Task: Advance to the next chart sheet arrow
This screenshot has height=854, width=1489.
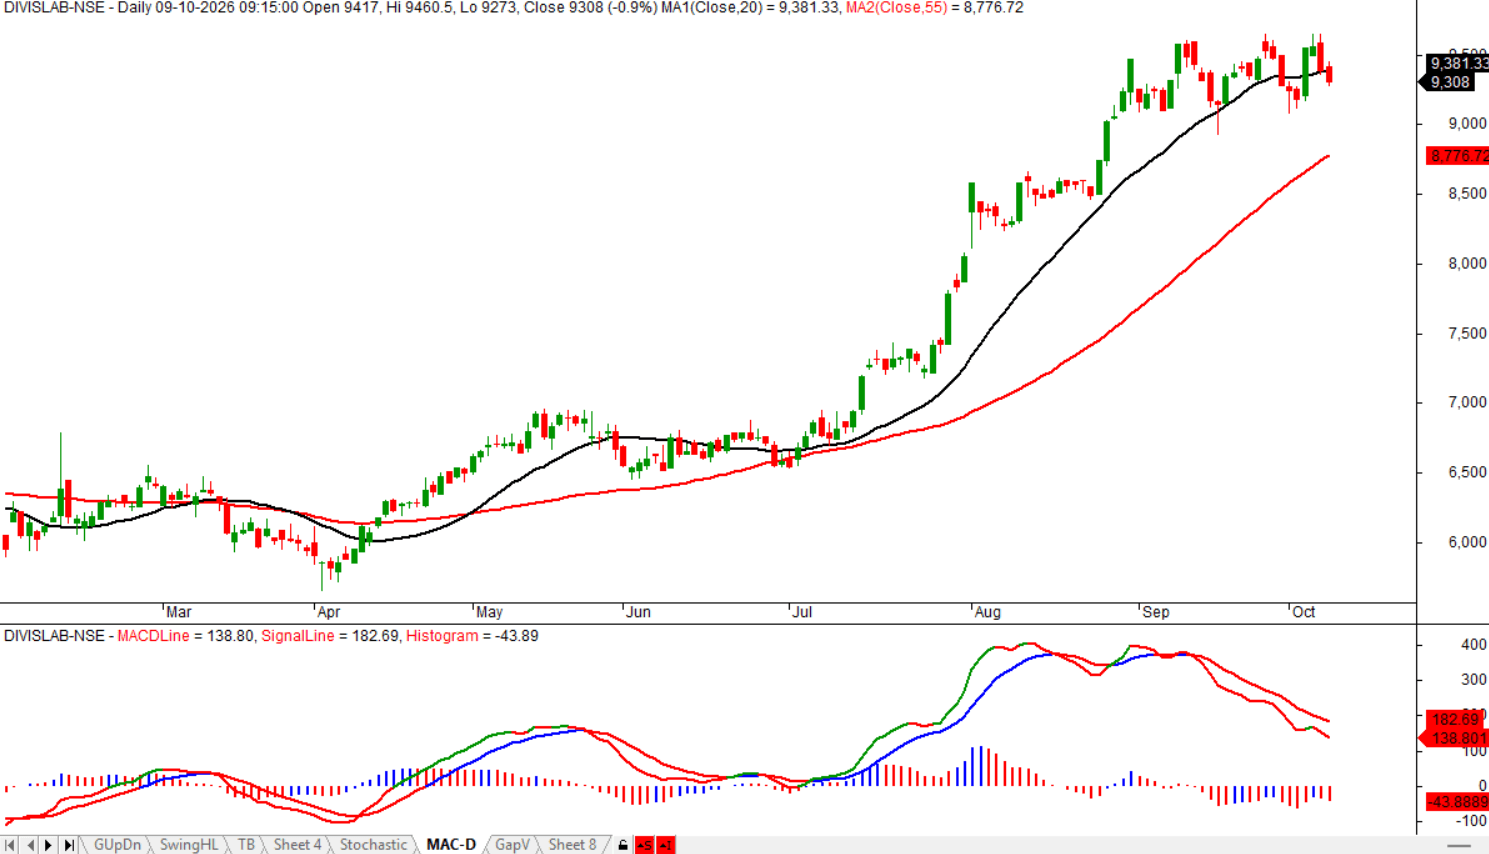Action: pos(48,845)
